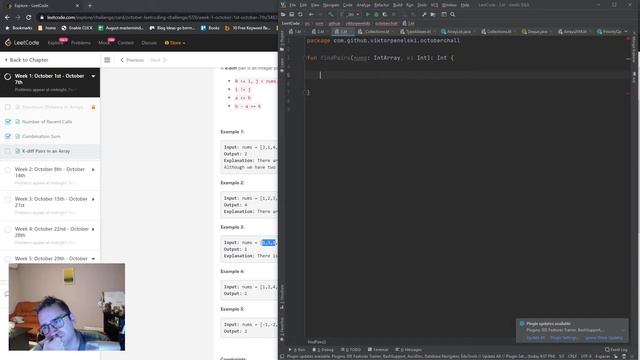
Task: Open the Contest page on LeetCode
Action: coord(125,43)
